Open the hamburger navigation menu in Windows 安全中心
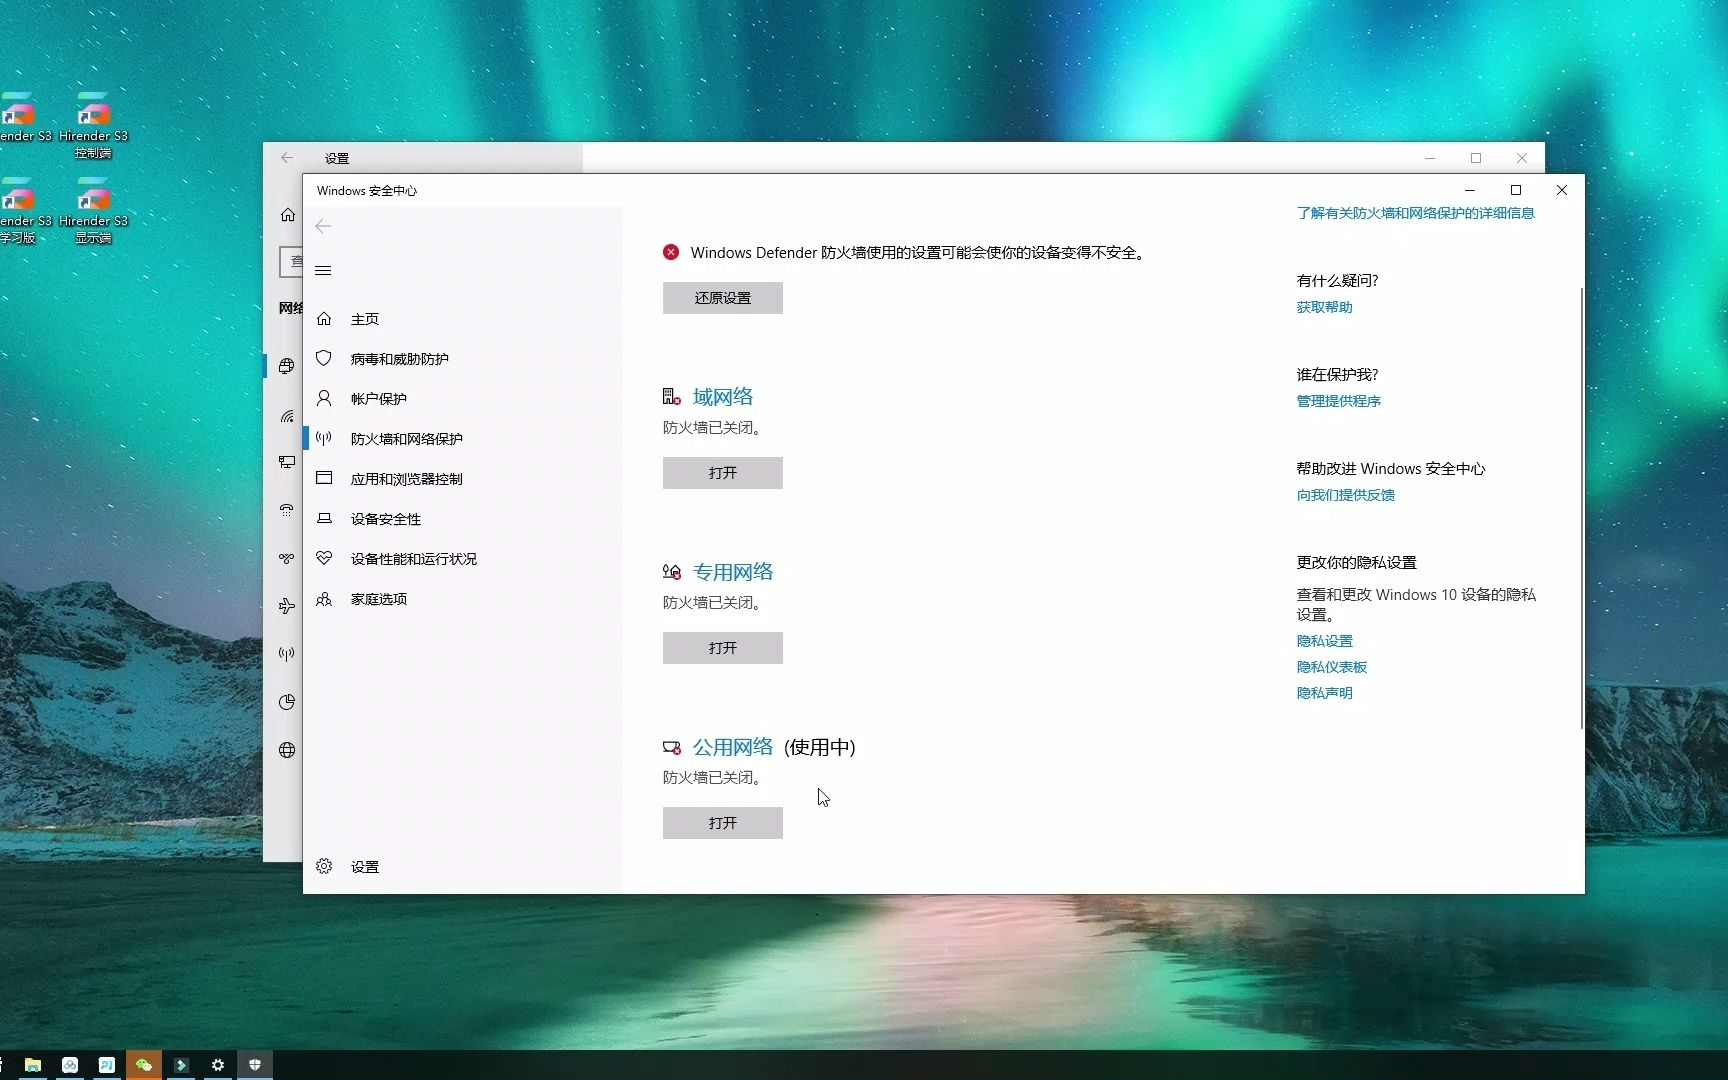The width and height of the screenshot is (1728, 1080). 323,270
